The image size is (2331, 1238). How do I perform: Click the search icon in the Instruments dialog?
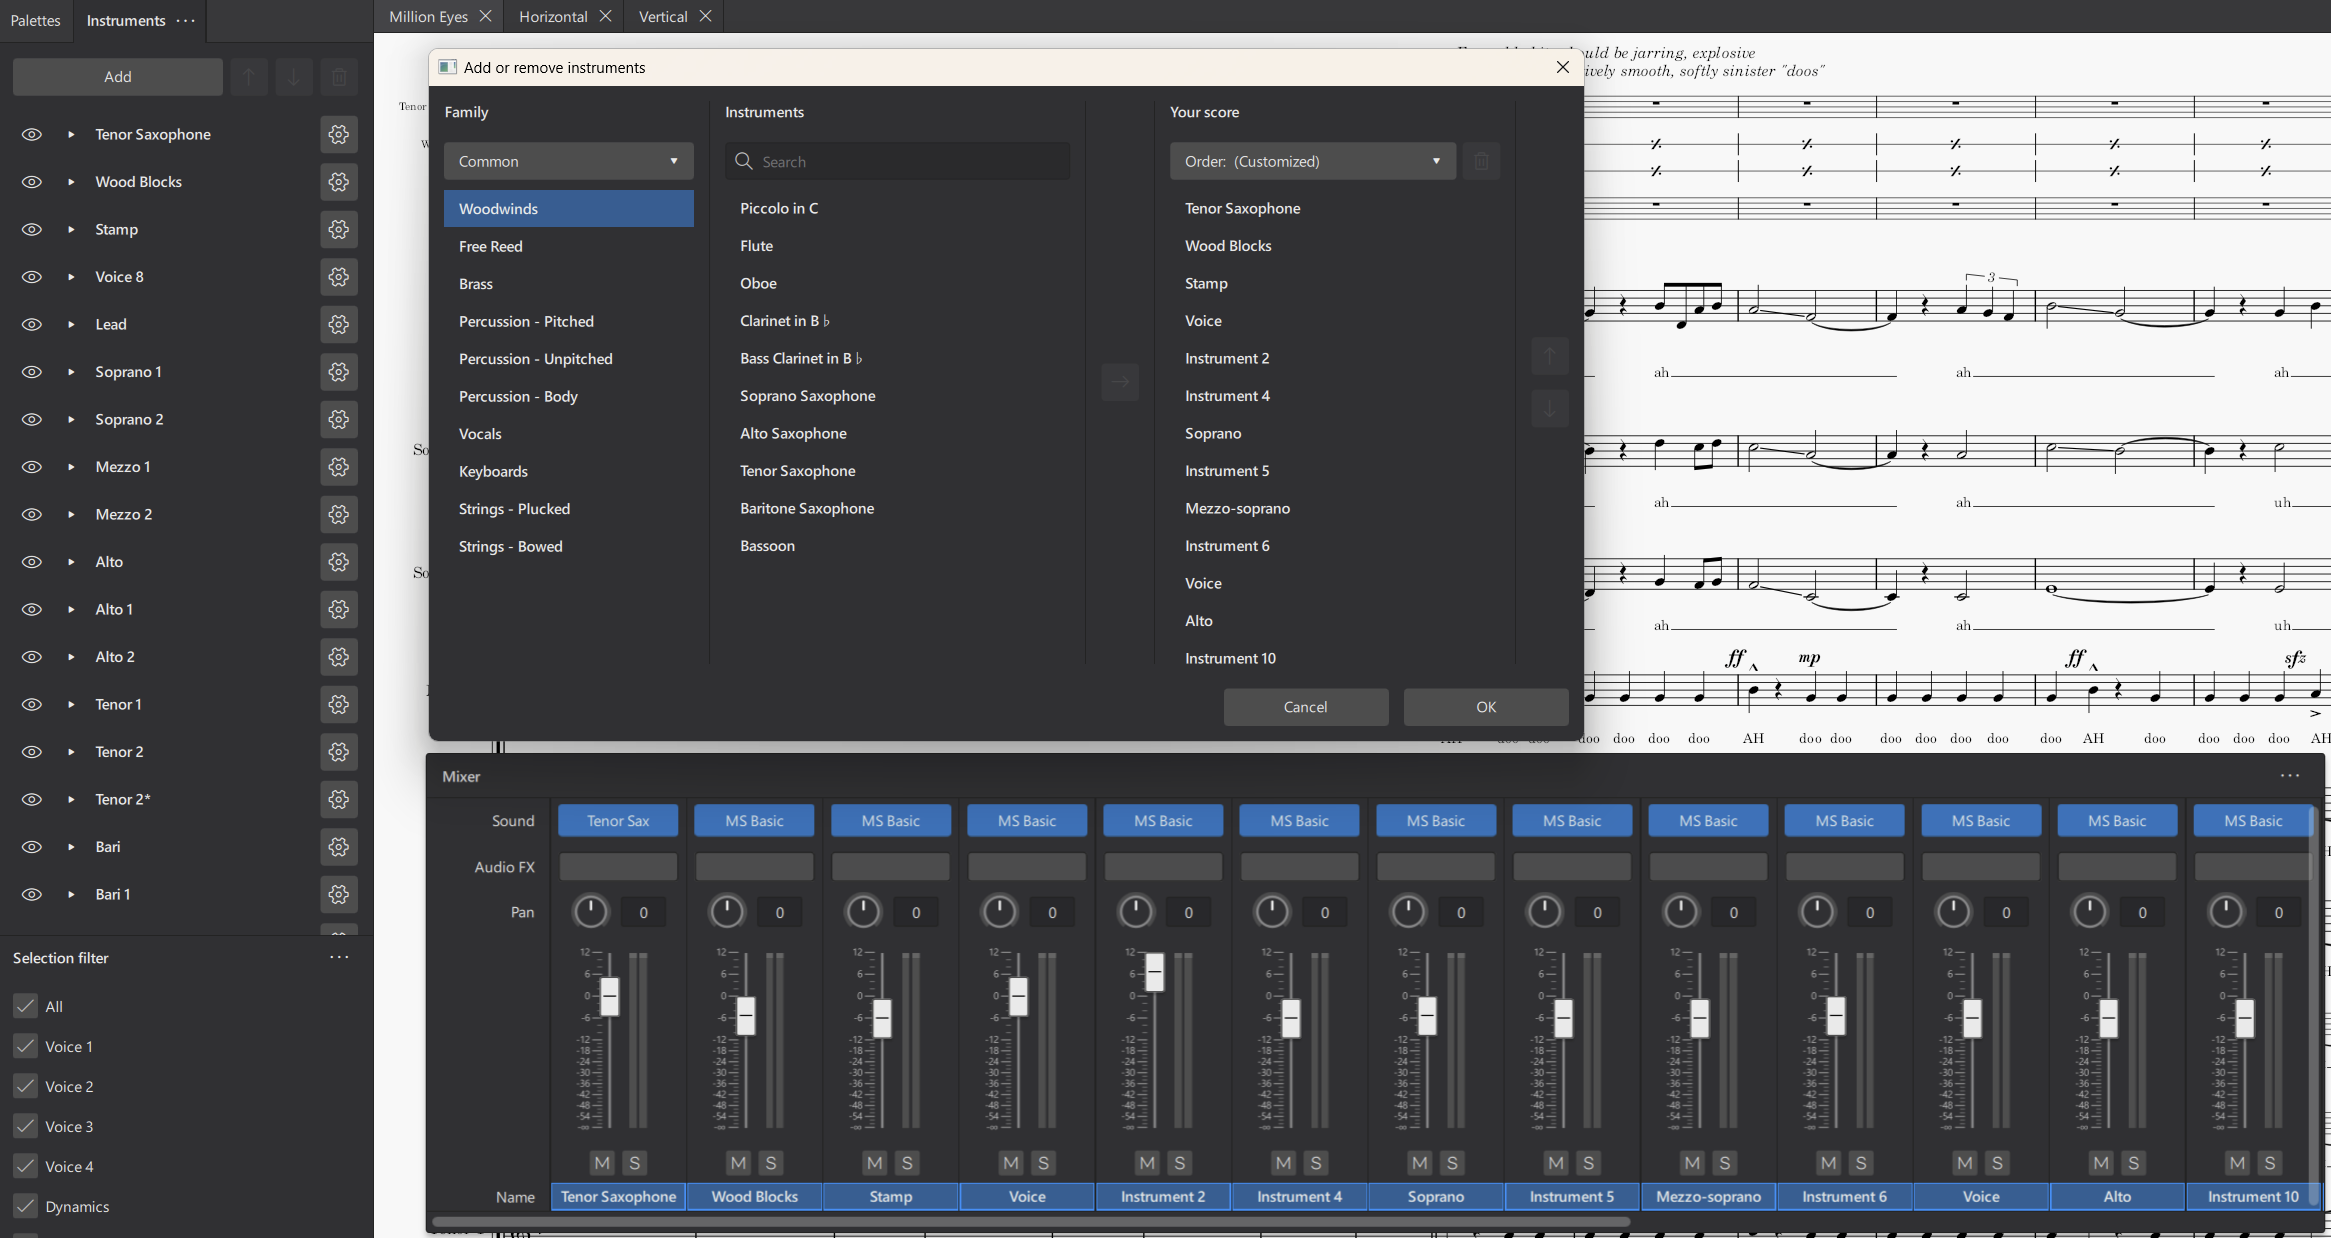(x=744, y=161)
